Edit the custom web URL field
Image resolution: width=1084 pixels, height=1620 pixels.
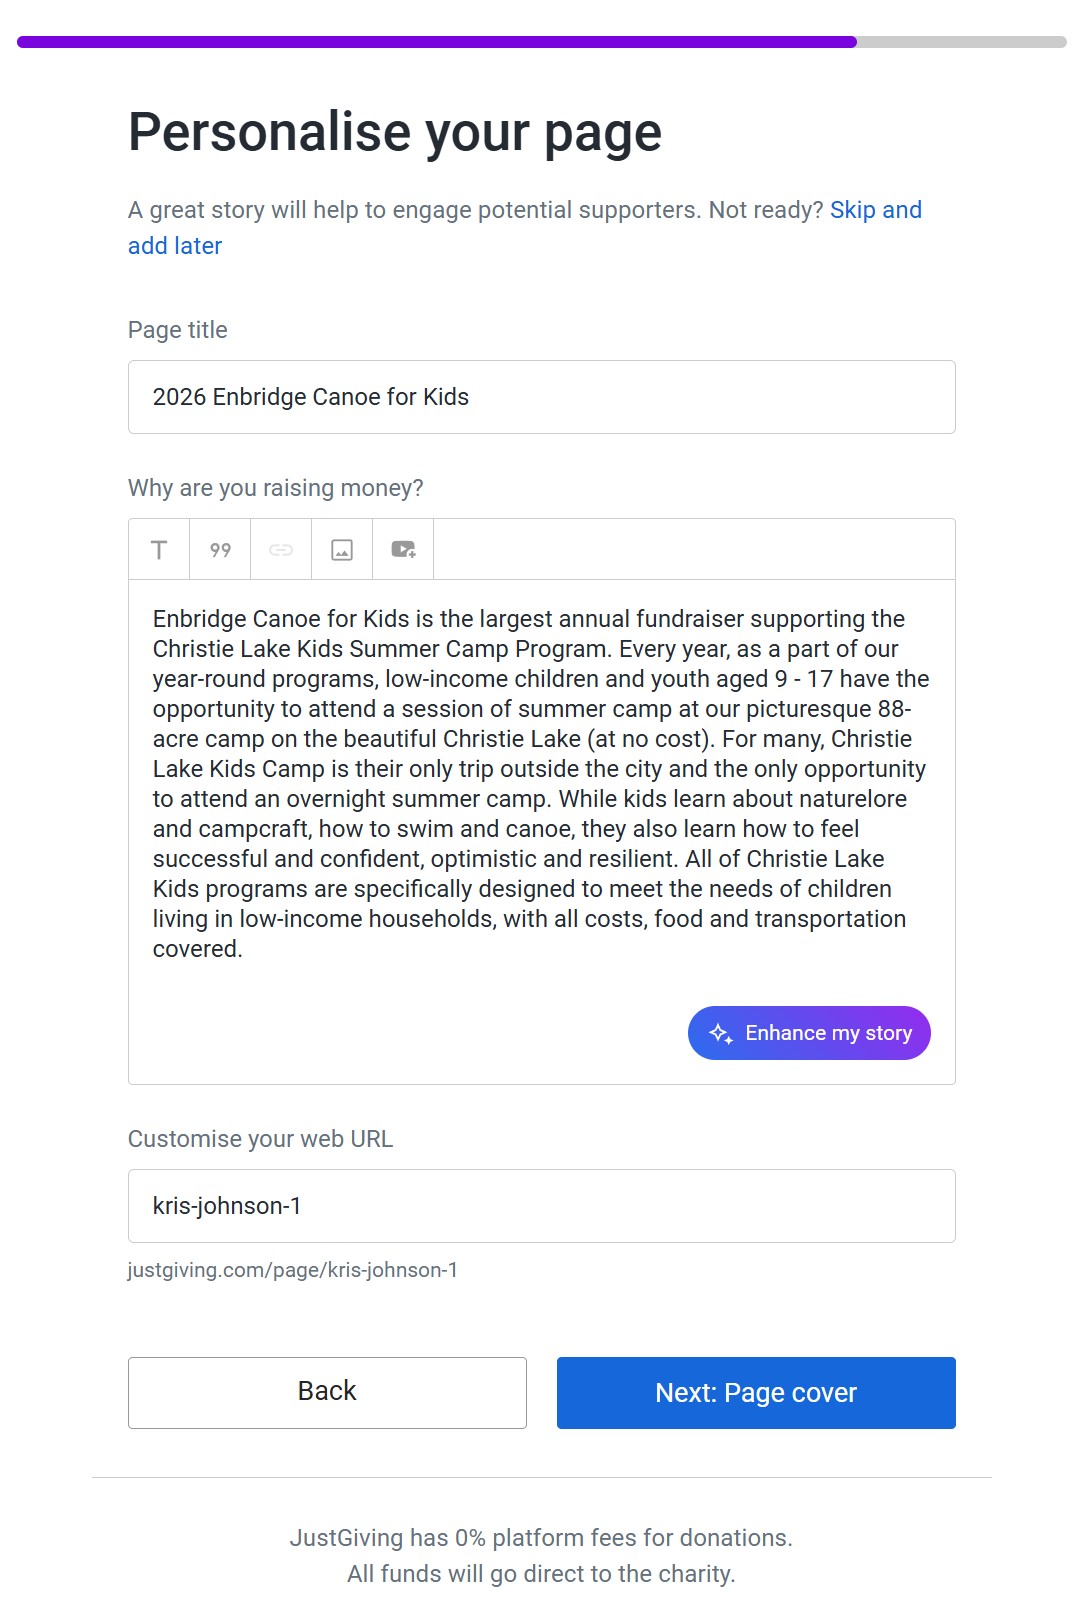541,1206
